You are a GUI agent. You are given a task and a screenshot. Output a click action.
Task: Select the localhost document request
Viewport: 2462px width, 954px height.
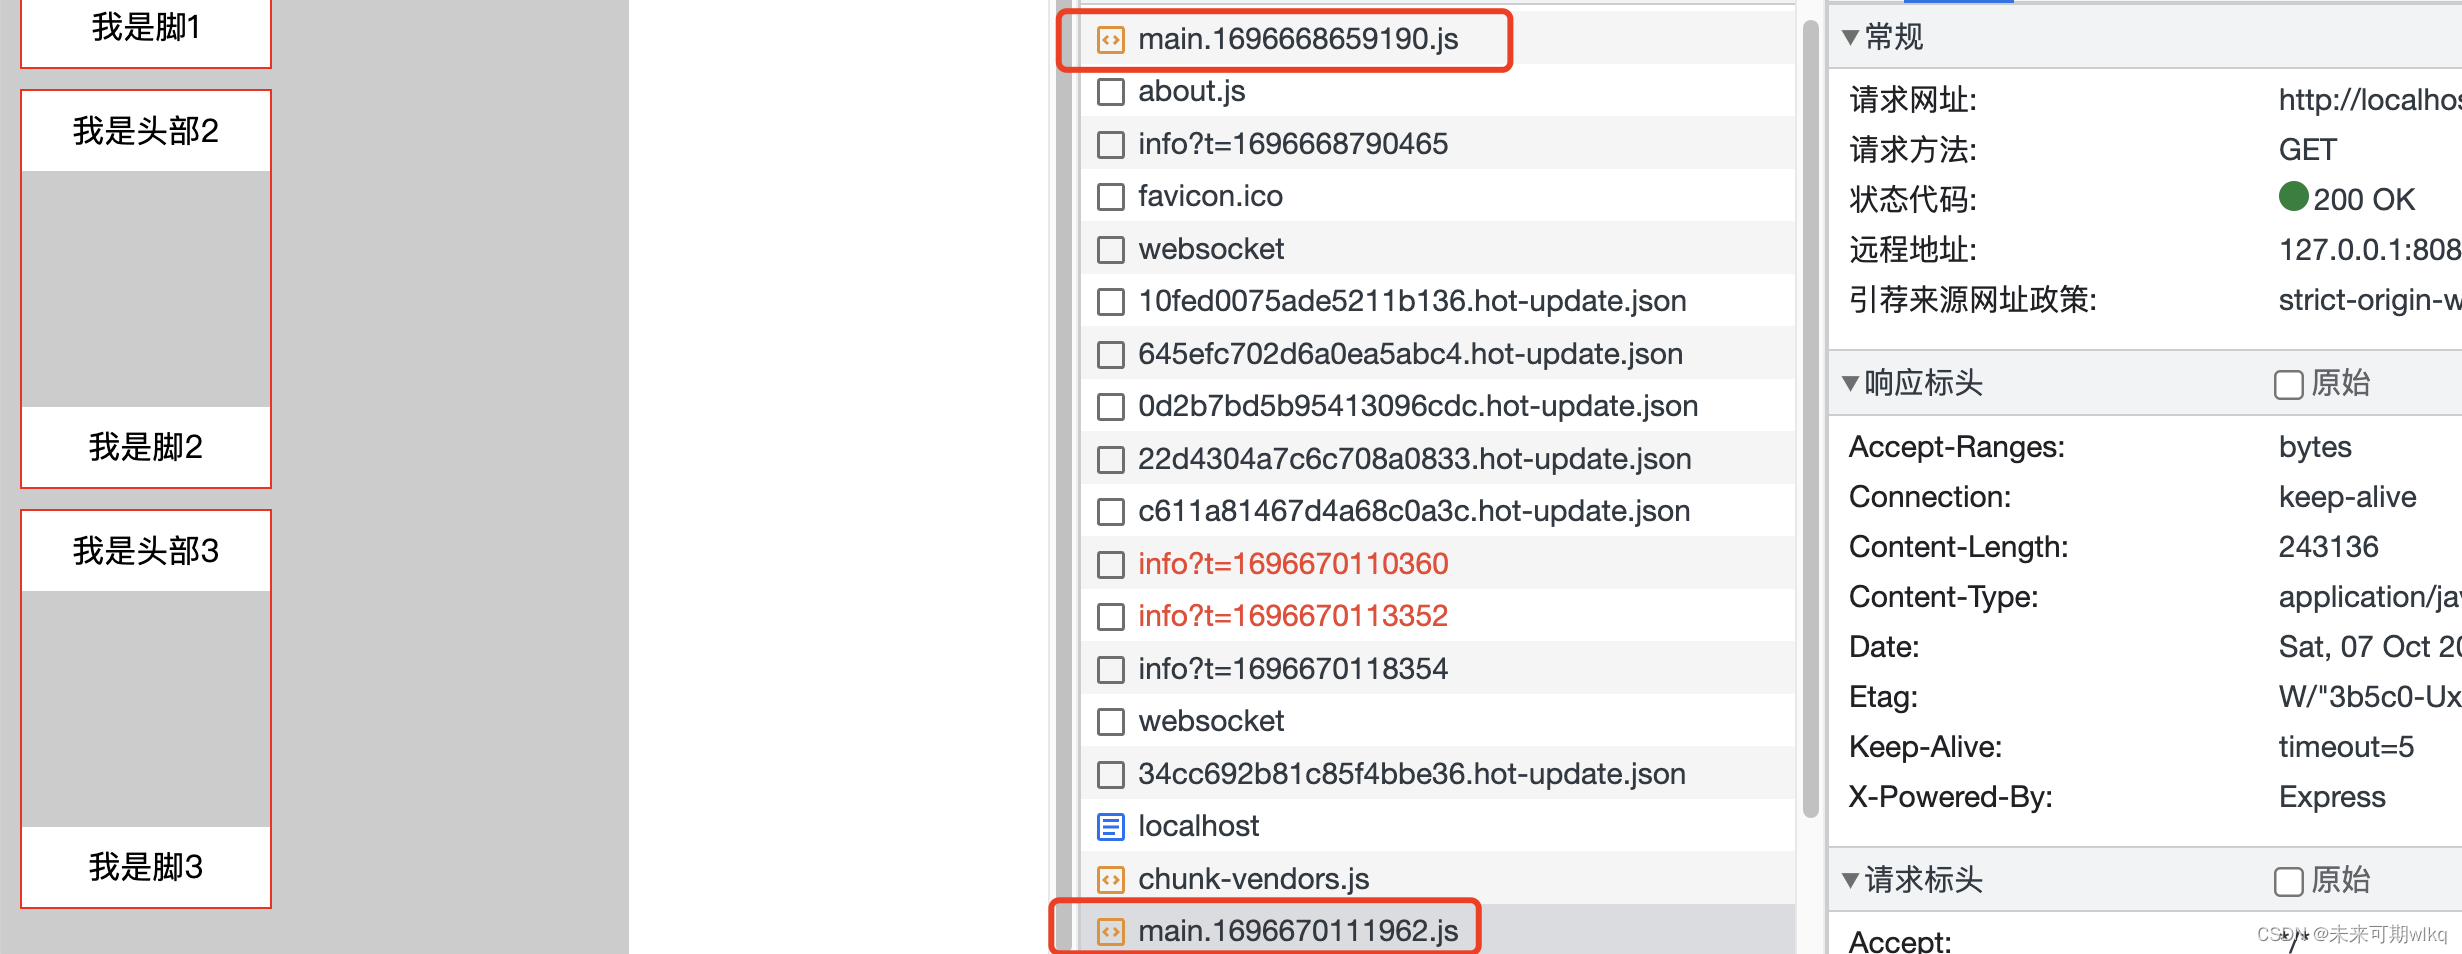1198,826
